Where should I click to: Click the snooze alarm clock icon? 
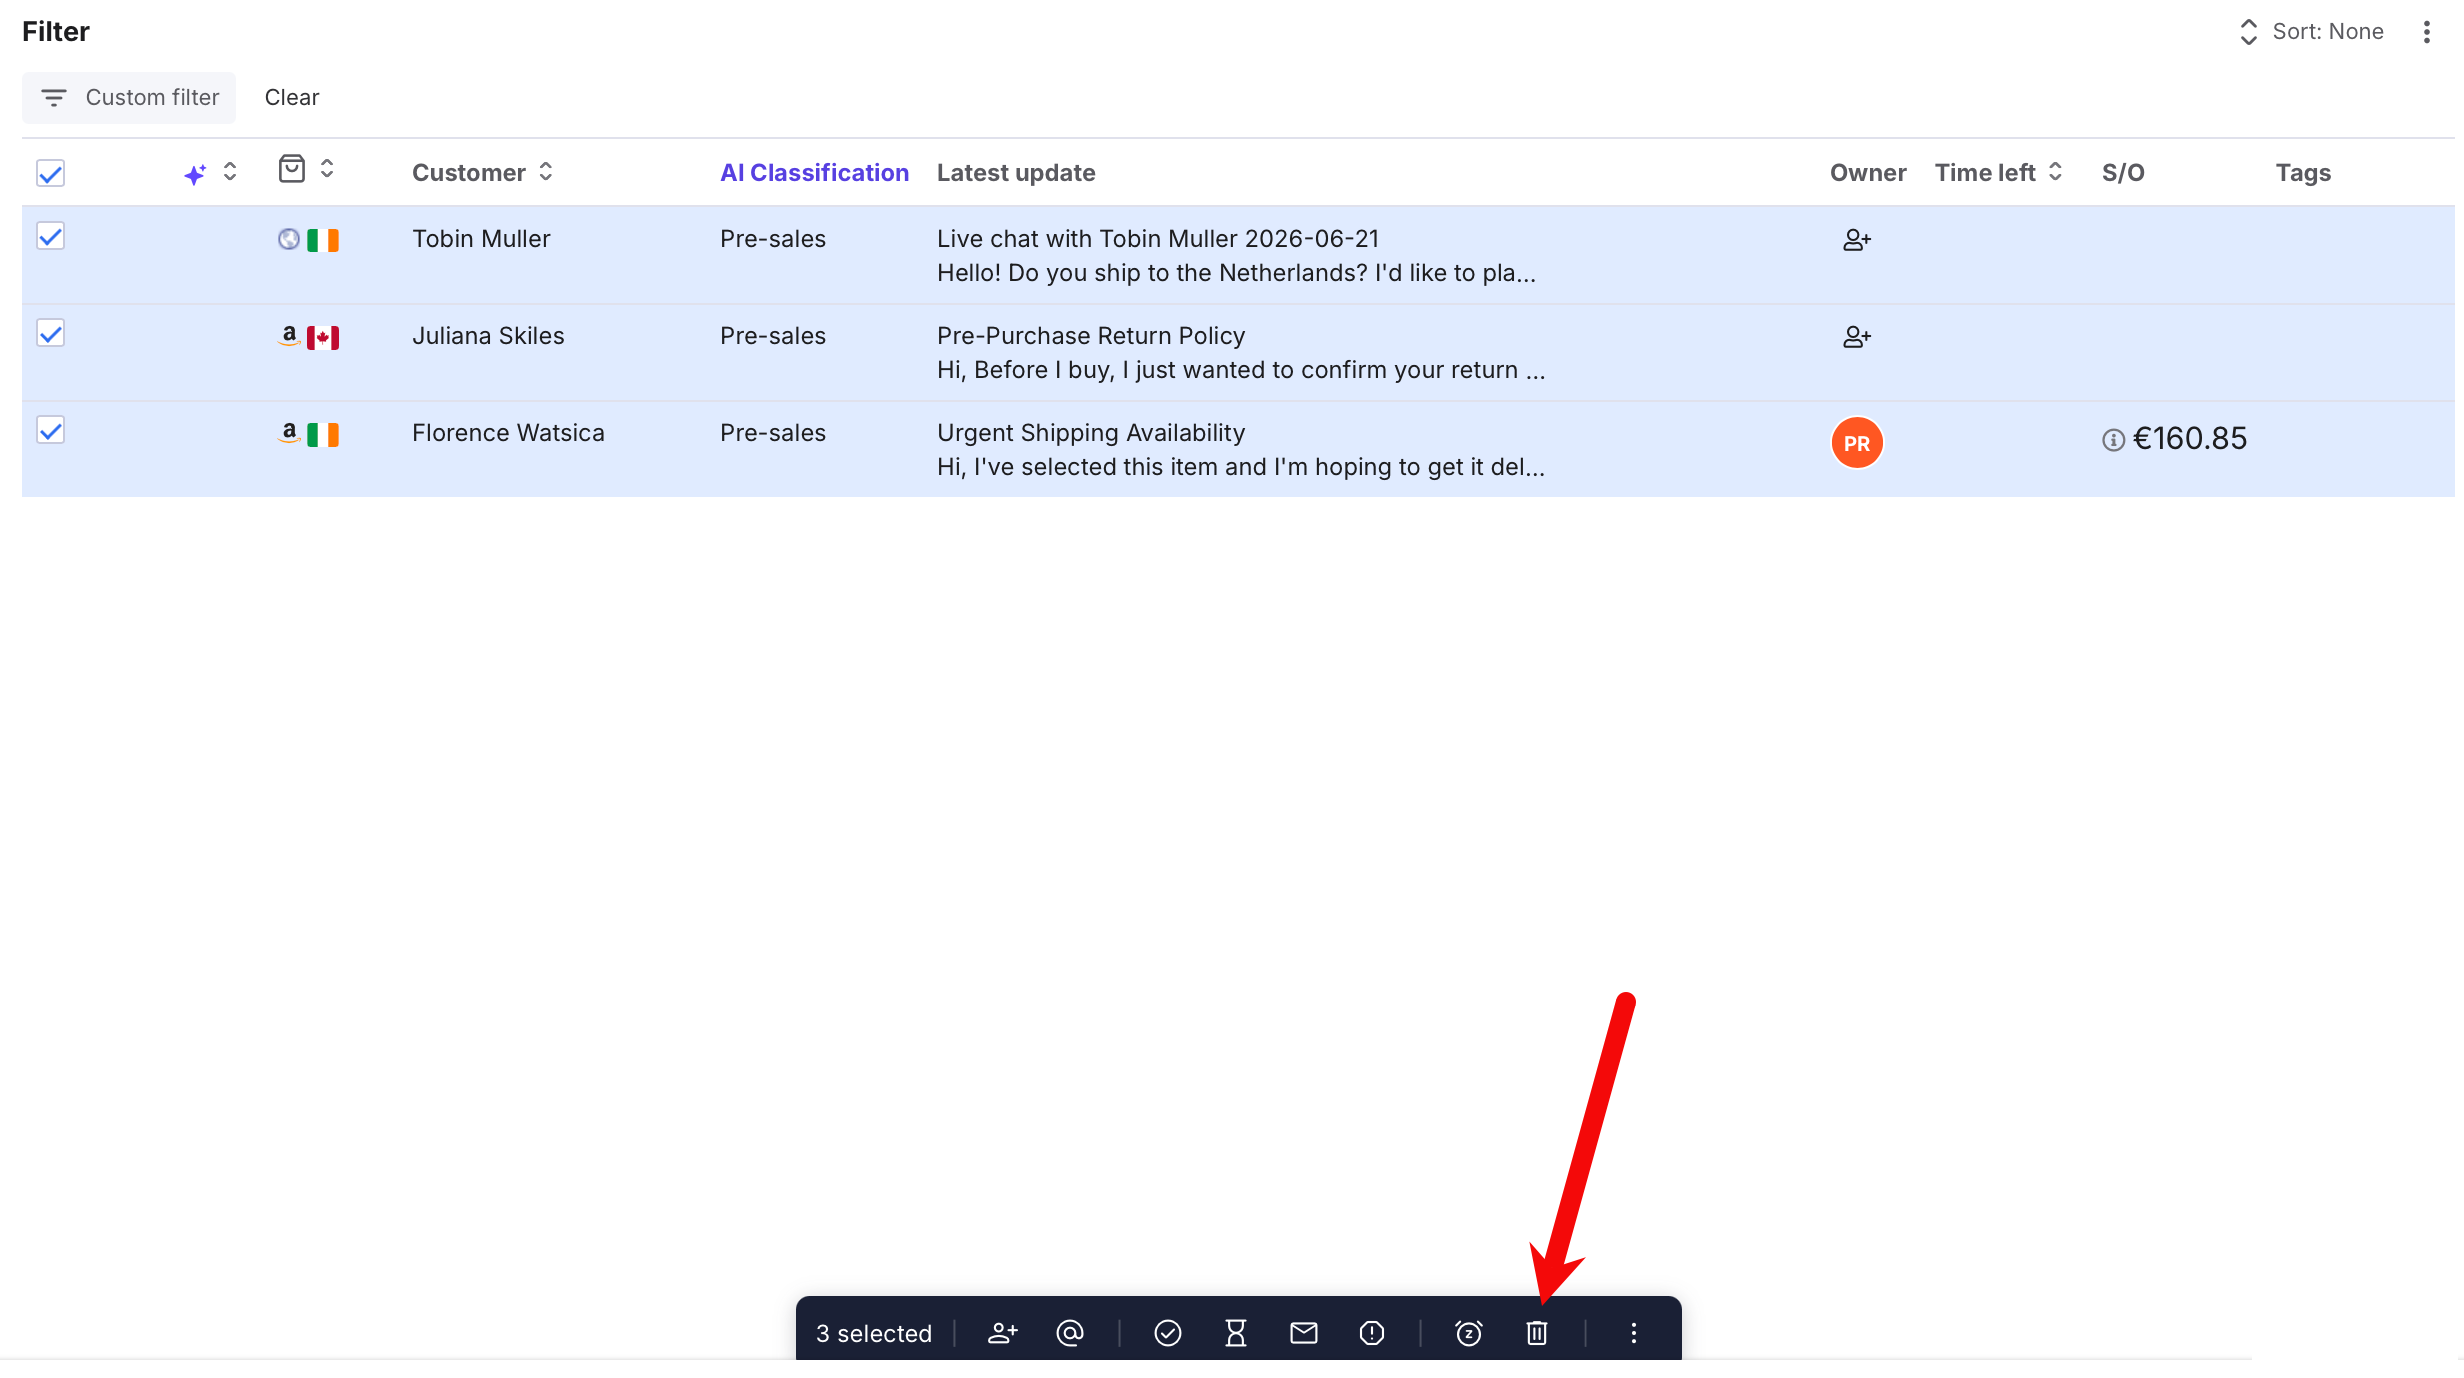[x=1469, y=1333]
